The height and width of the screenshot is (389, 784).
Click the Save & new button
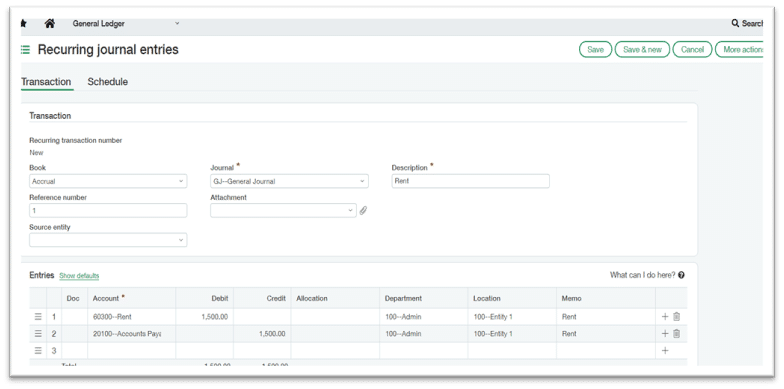click(642, 50)
